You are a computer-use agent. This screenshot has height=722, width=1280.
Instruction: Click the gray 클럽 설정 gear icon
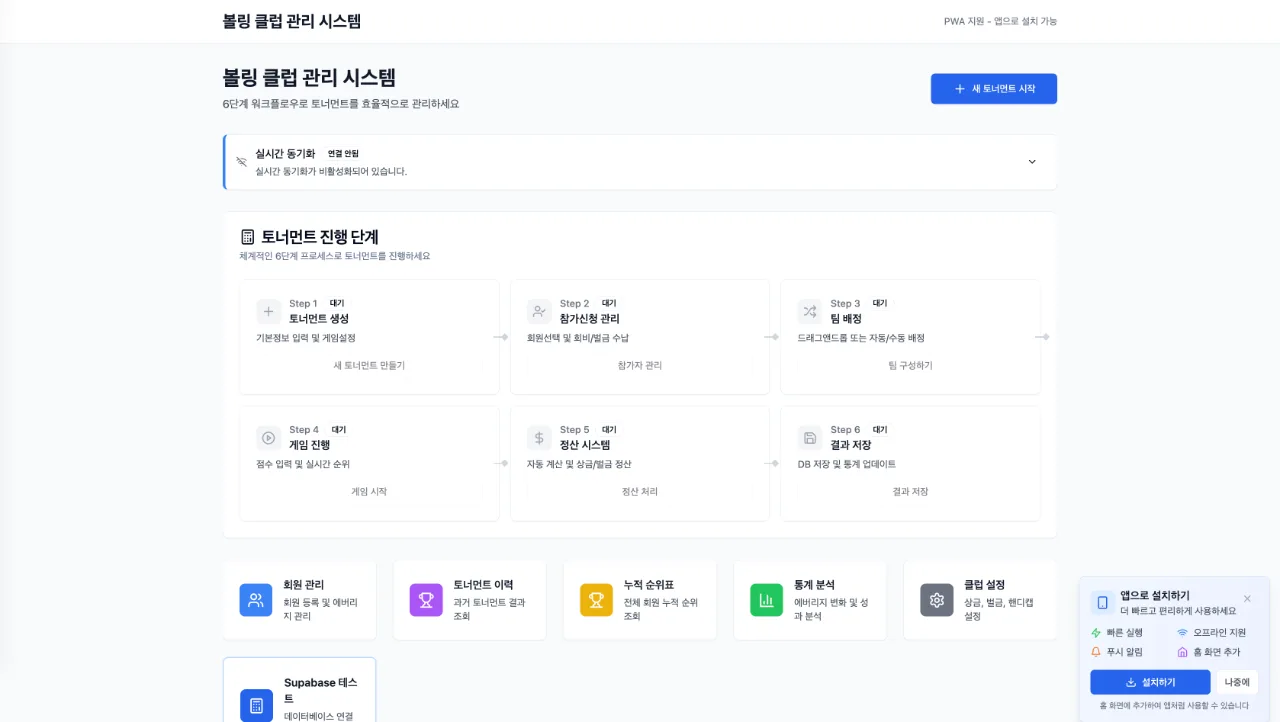937,600
